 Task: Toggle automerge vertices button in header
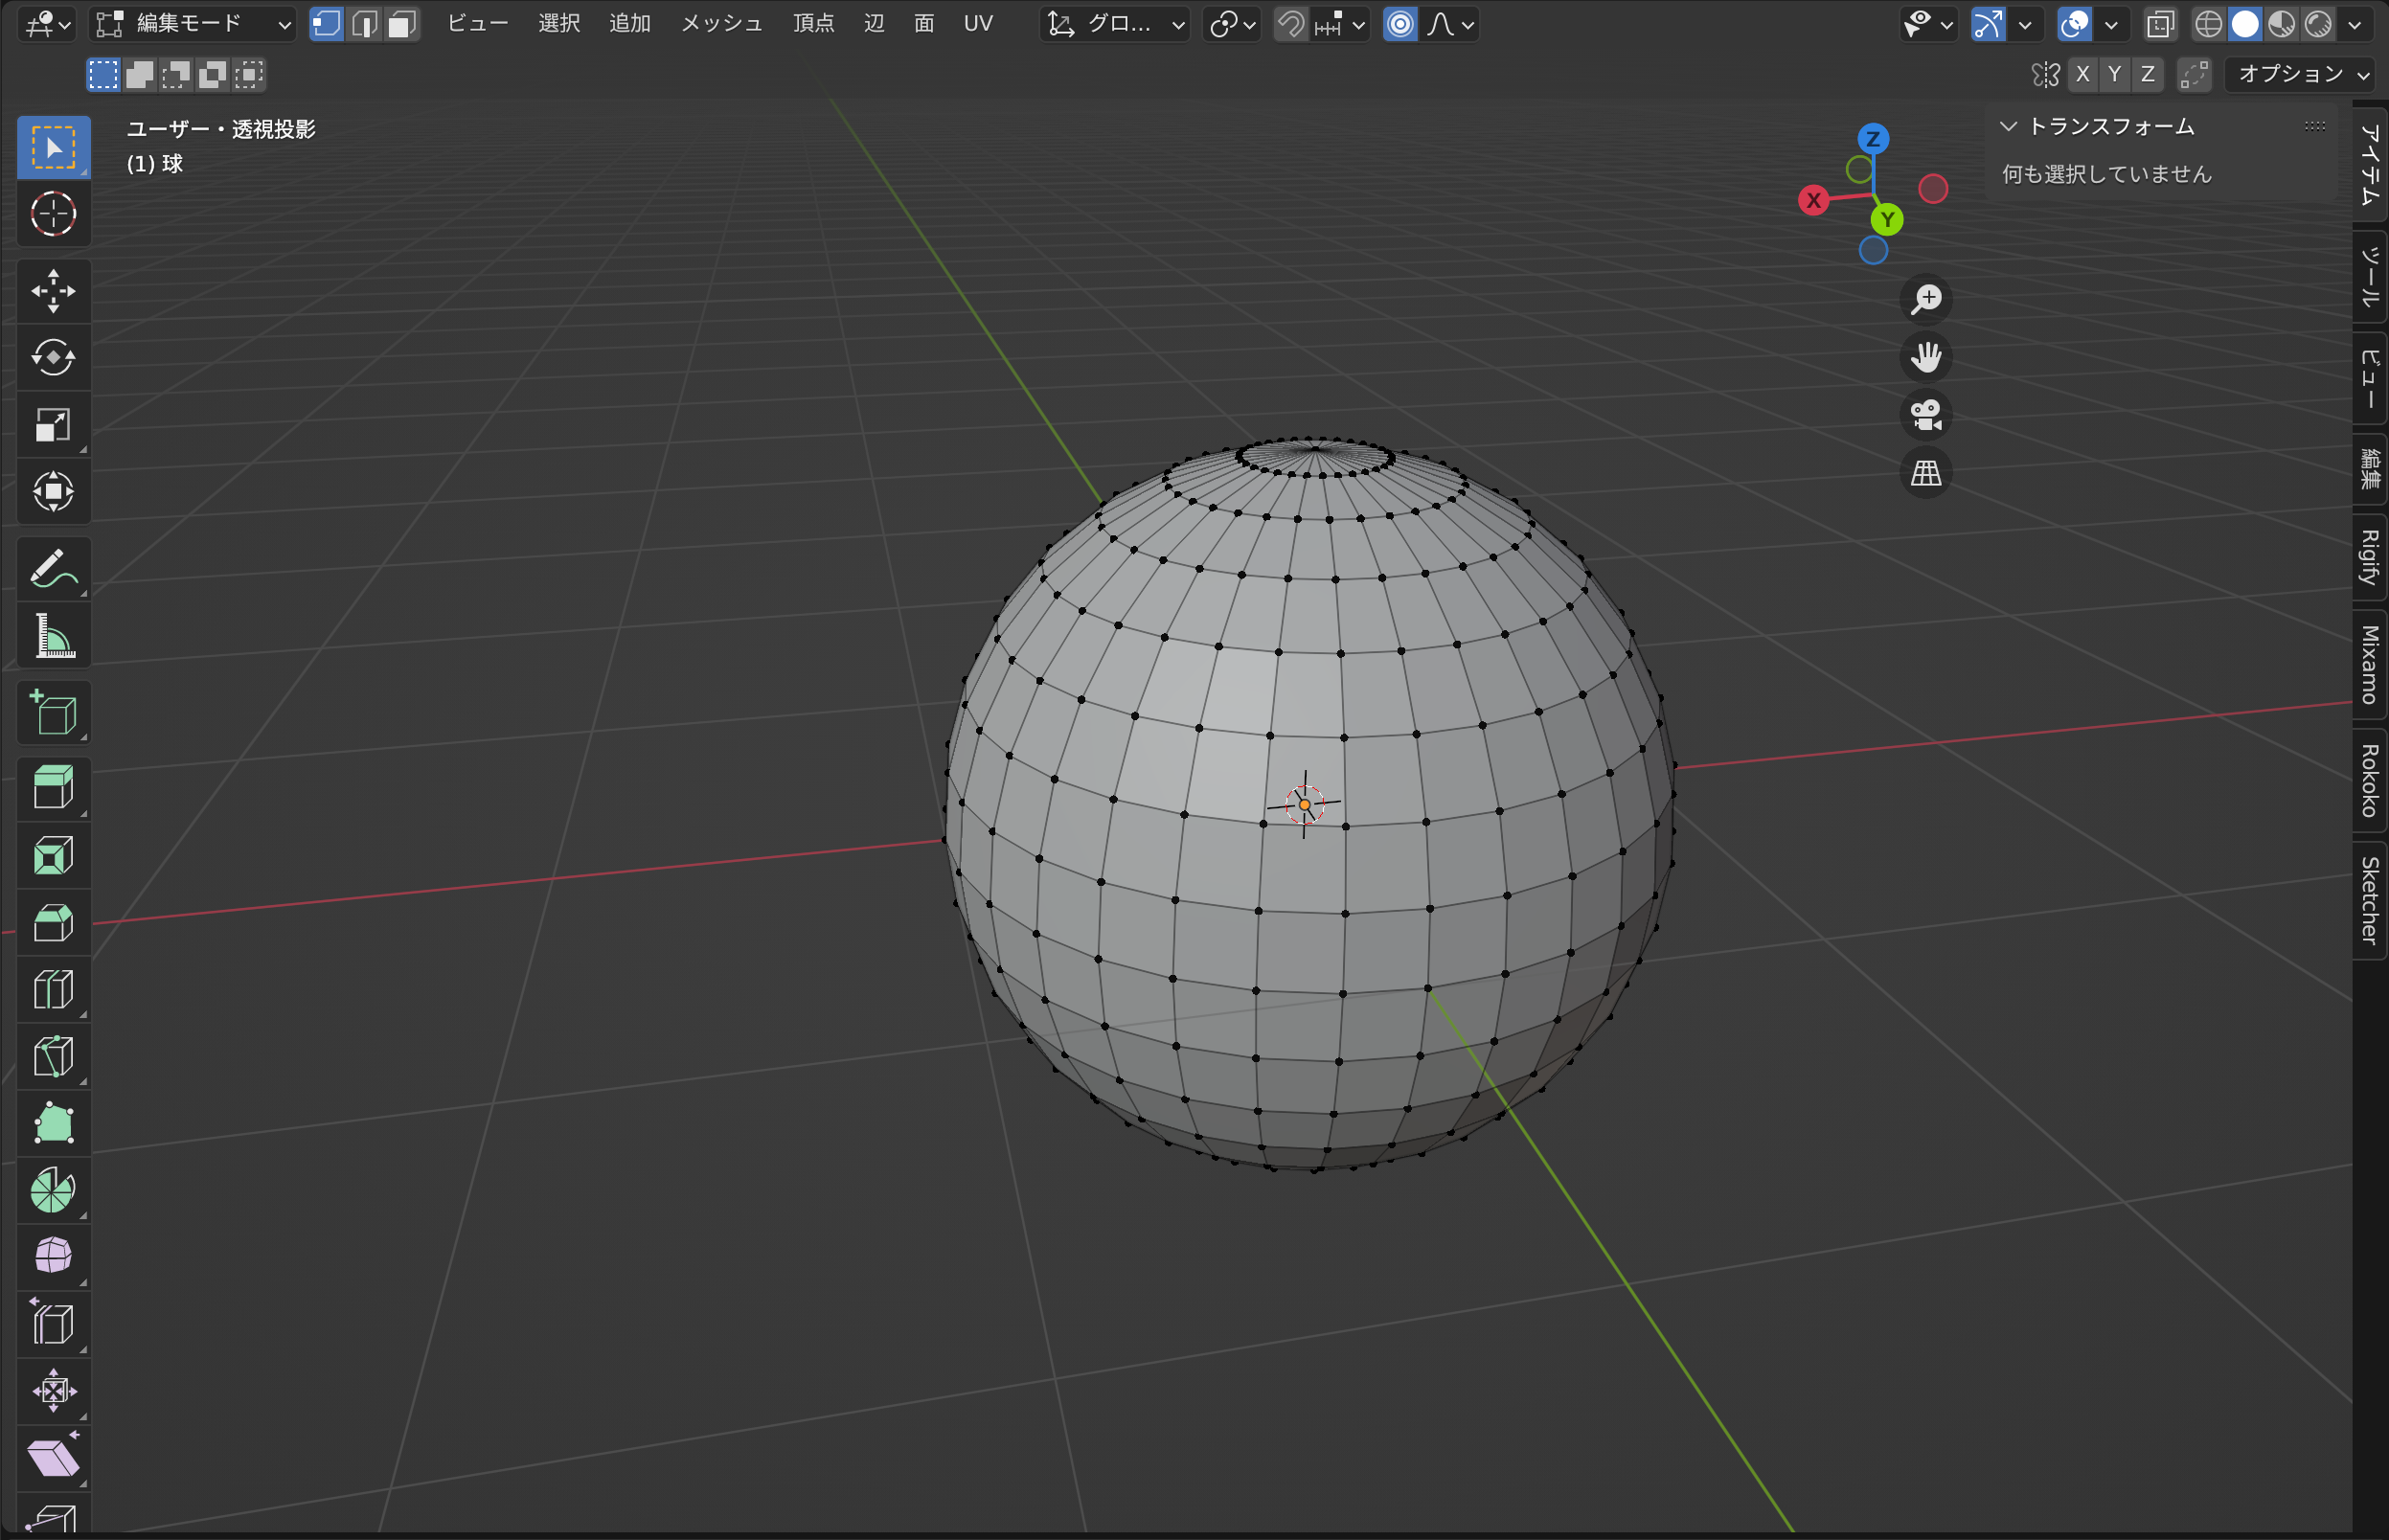pyautogui.click(x=2194, y=74)
